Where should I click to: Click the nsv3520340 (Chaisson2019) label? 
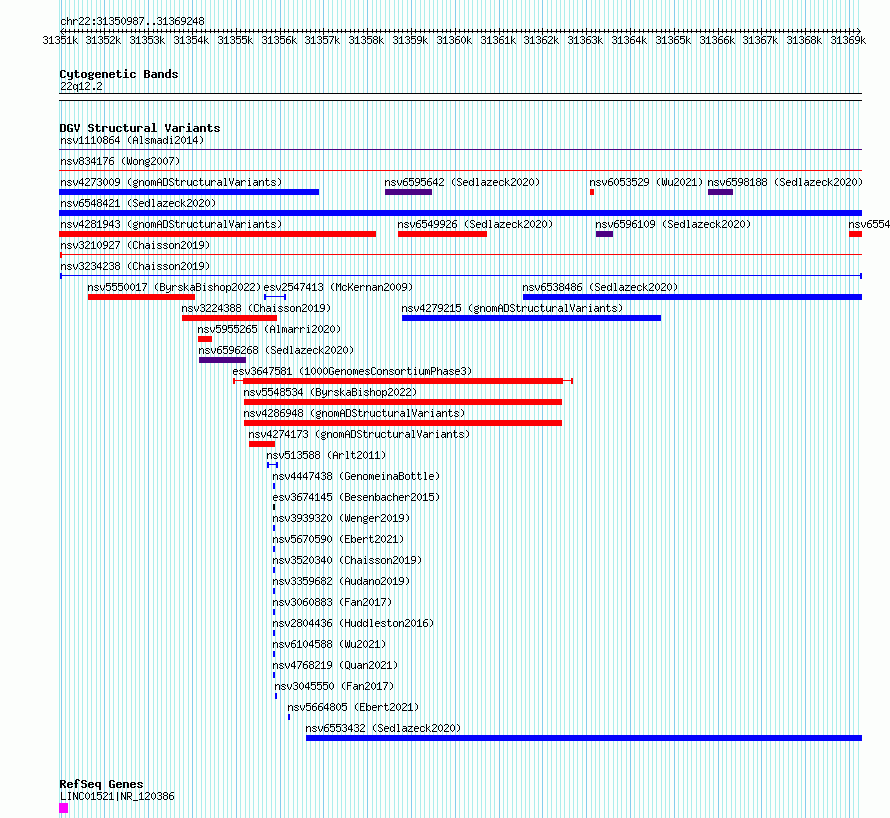(347, 560)
